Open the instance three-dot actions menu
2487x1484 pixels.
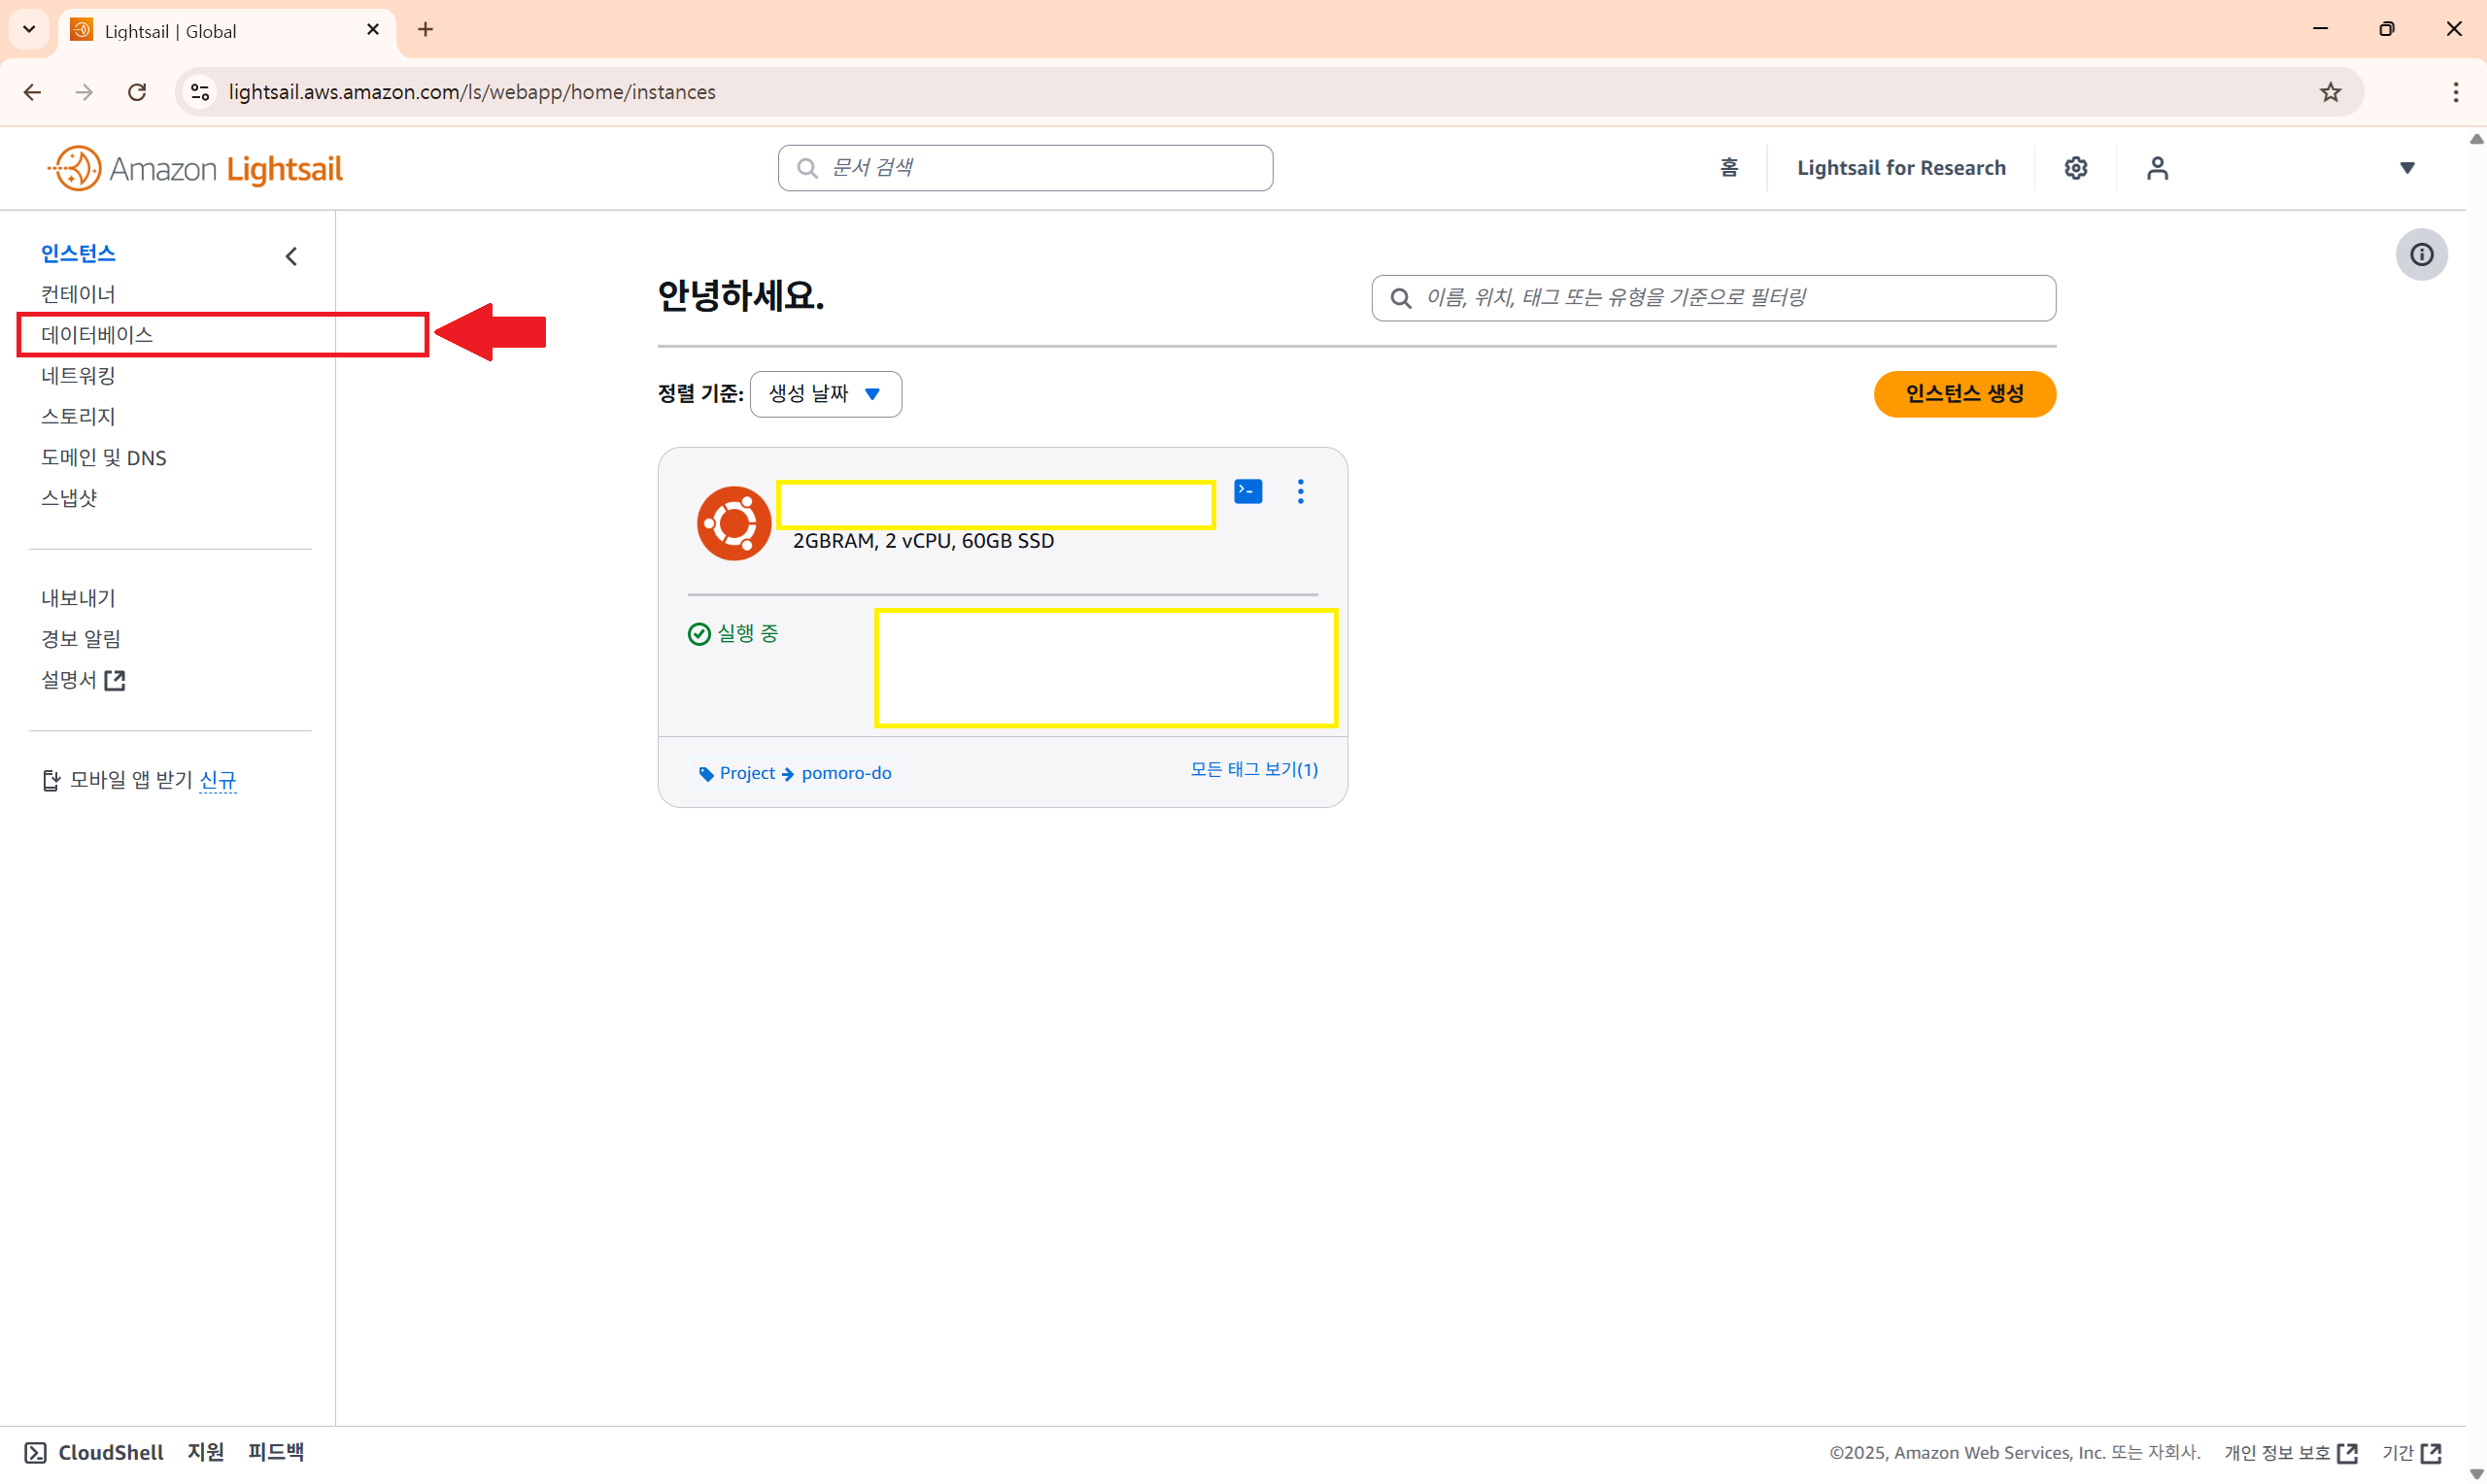tap(1300, 491)
